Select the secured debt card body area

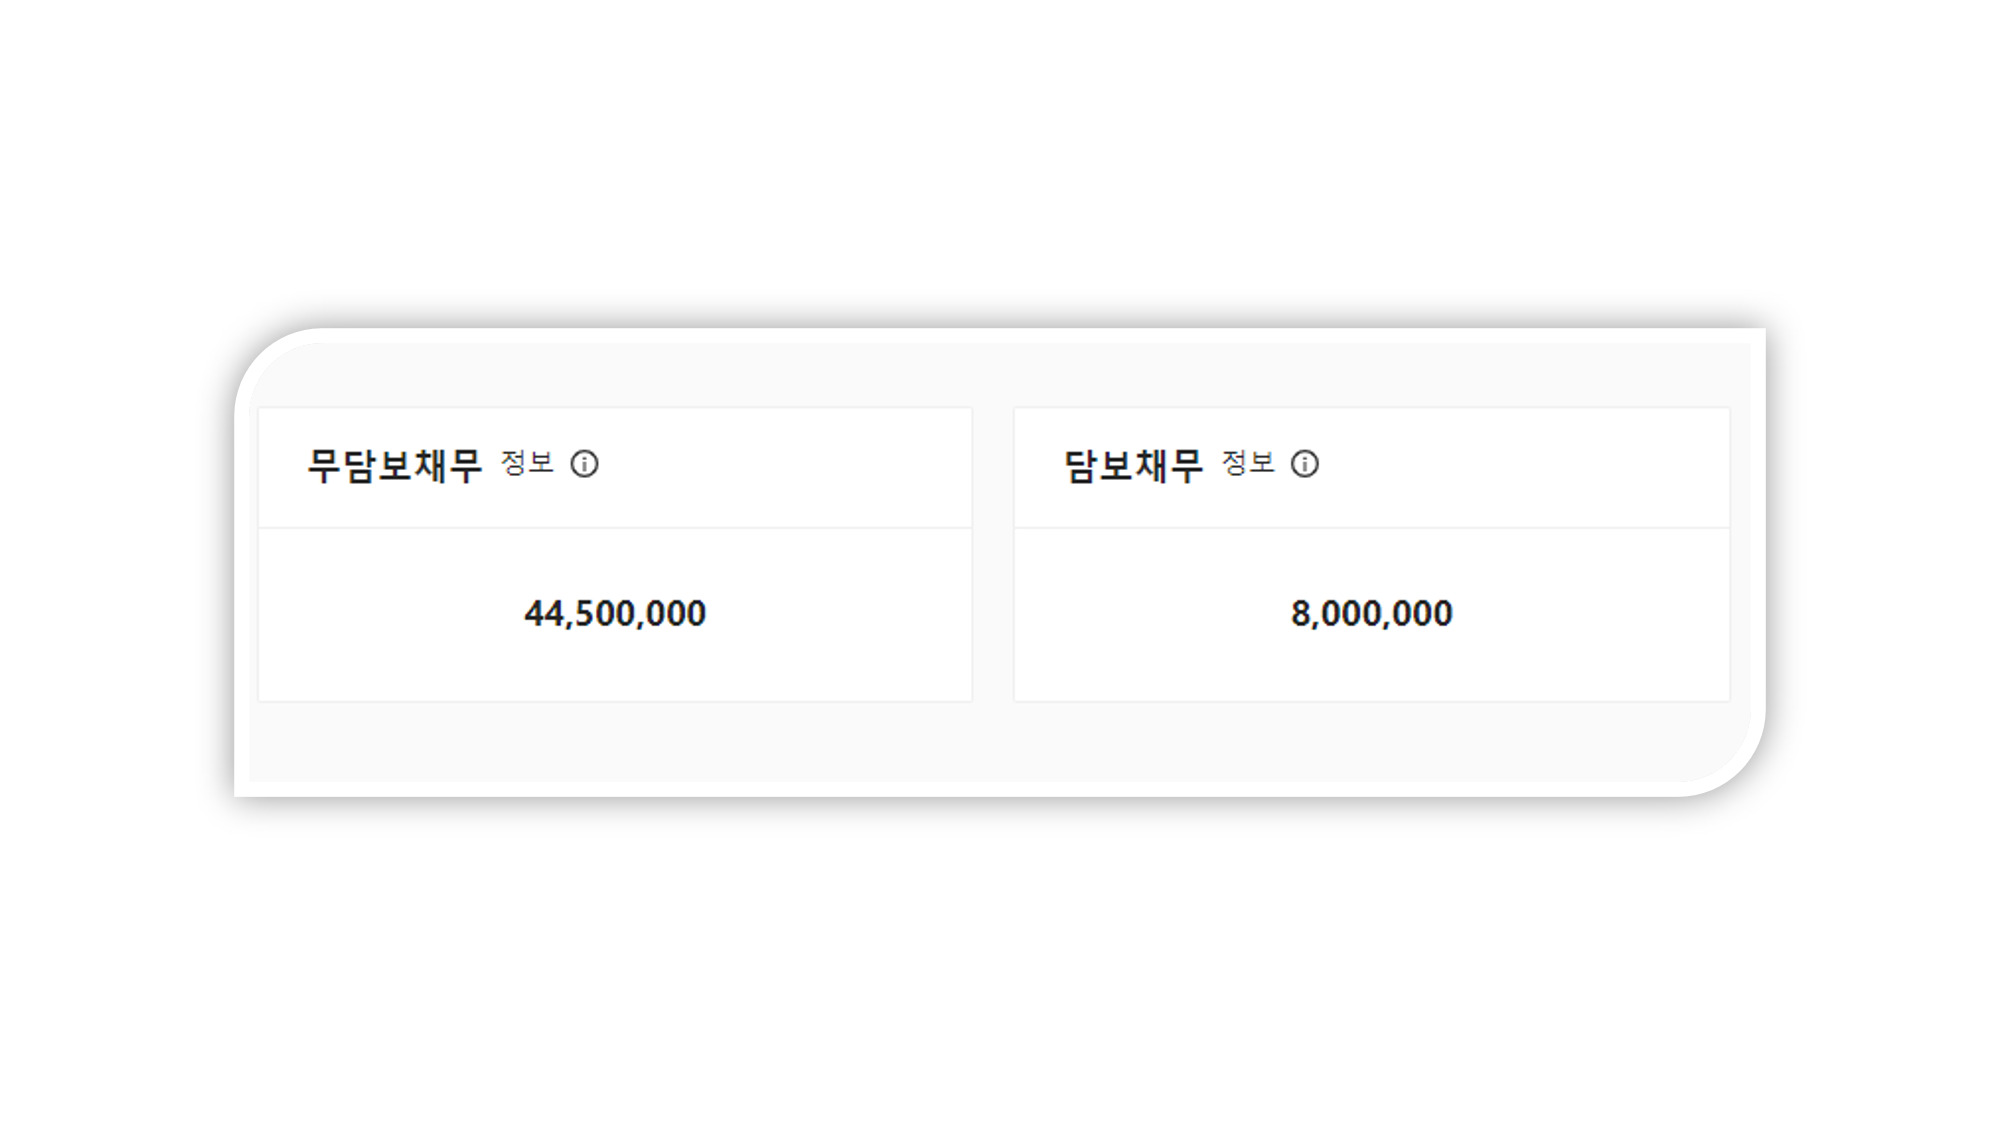click(1371, 615)
